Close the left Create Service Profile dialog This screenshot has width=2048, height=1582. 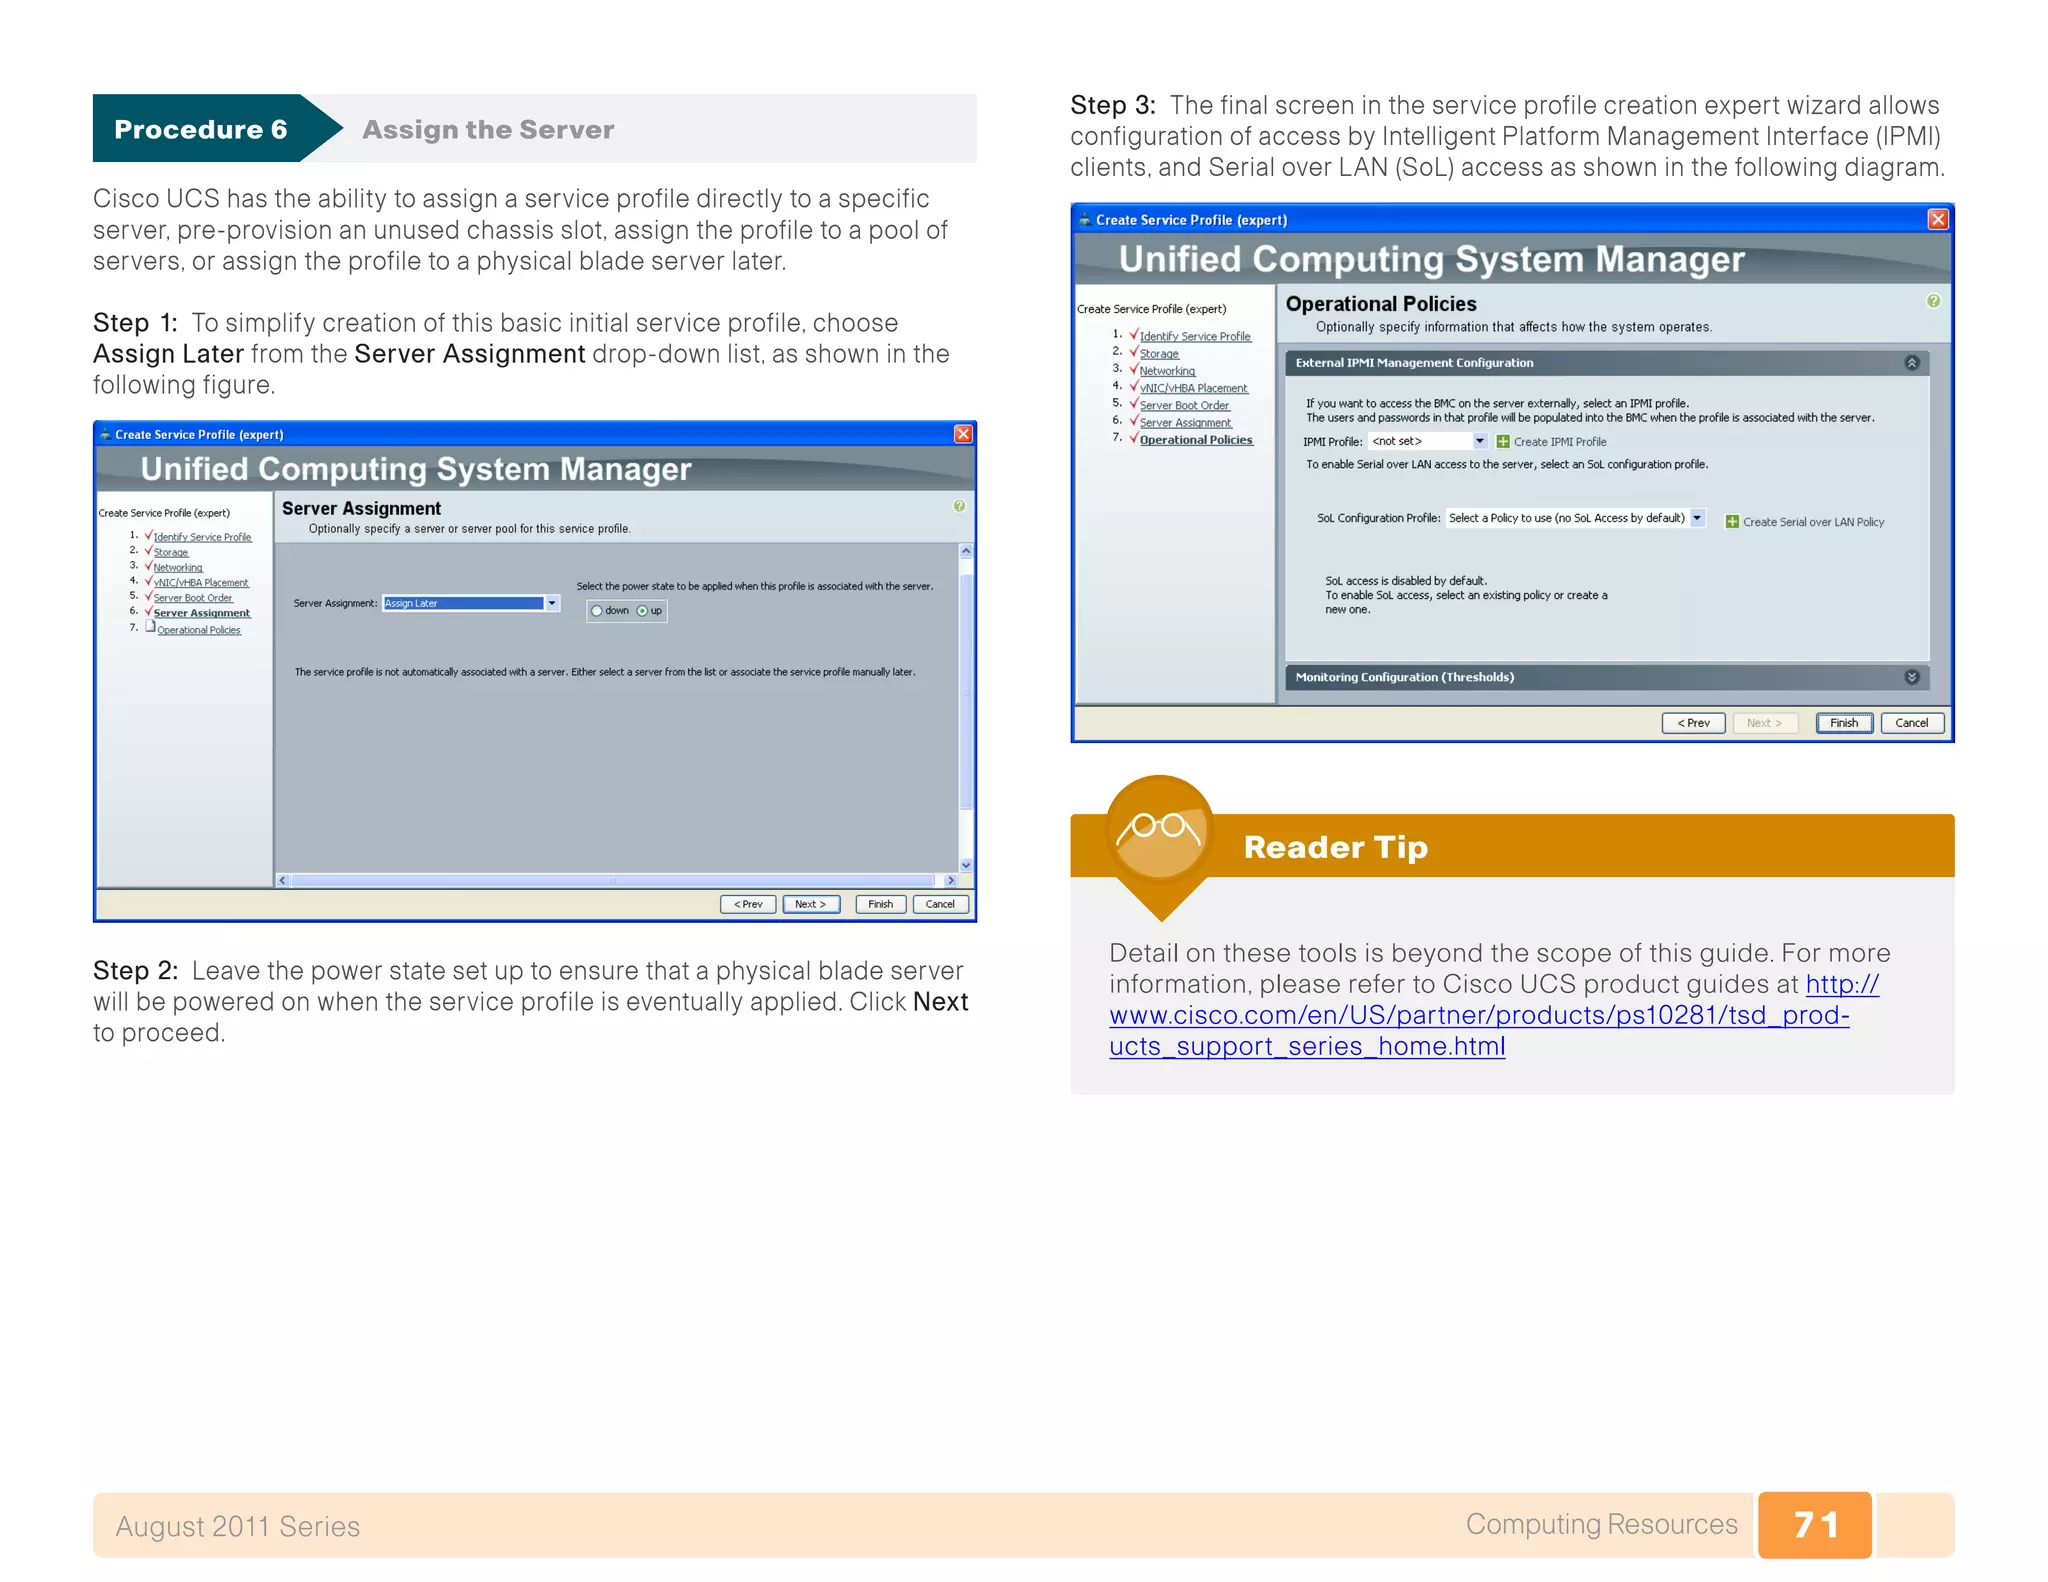pyautogui.click(x=963, y=434)
